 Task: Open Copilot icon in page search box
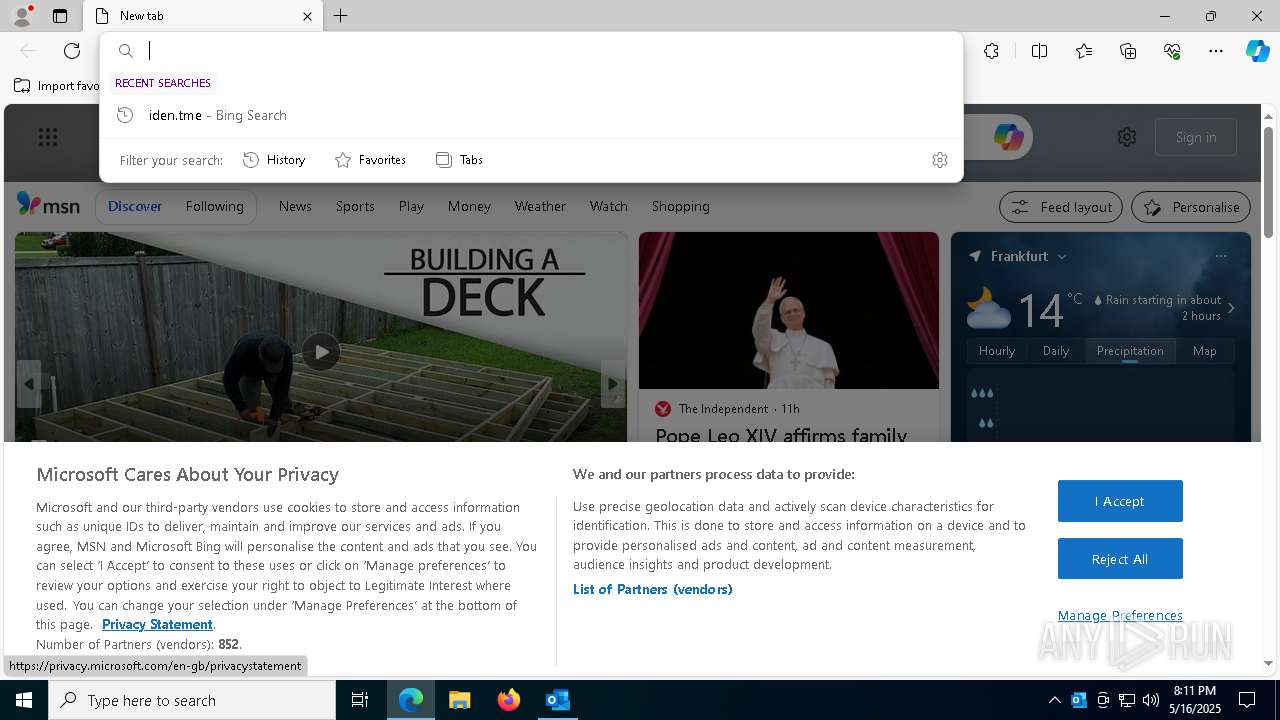(x=1008, y=137)
